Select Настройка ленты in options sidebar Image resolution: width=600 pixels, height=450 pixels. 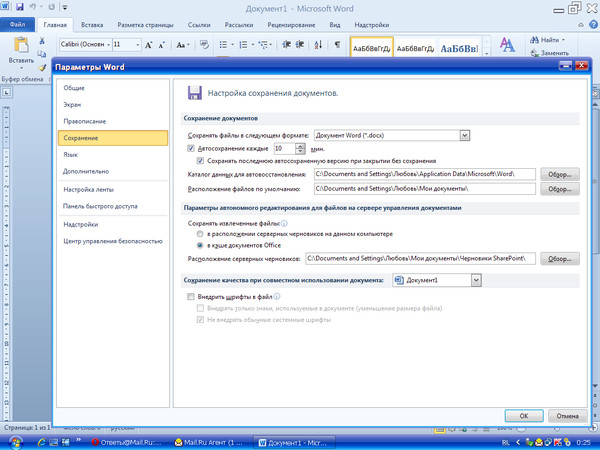point(112,189)
